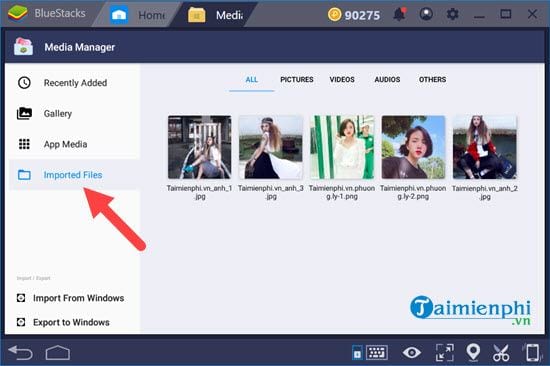Minimize the BlueStacks window
The height and width of the screenshot is (366, 550).
pos(479,16)
